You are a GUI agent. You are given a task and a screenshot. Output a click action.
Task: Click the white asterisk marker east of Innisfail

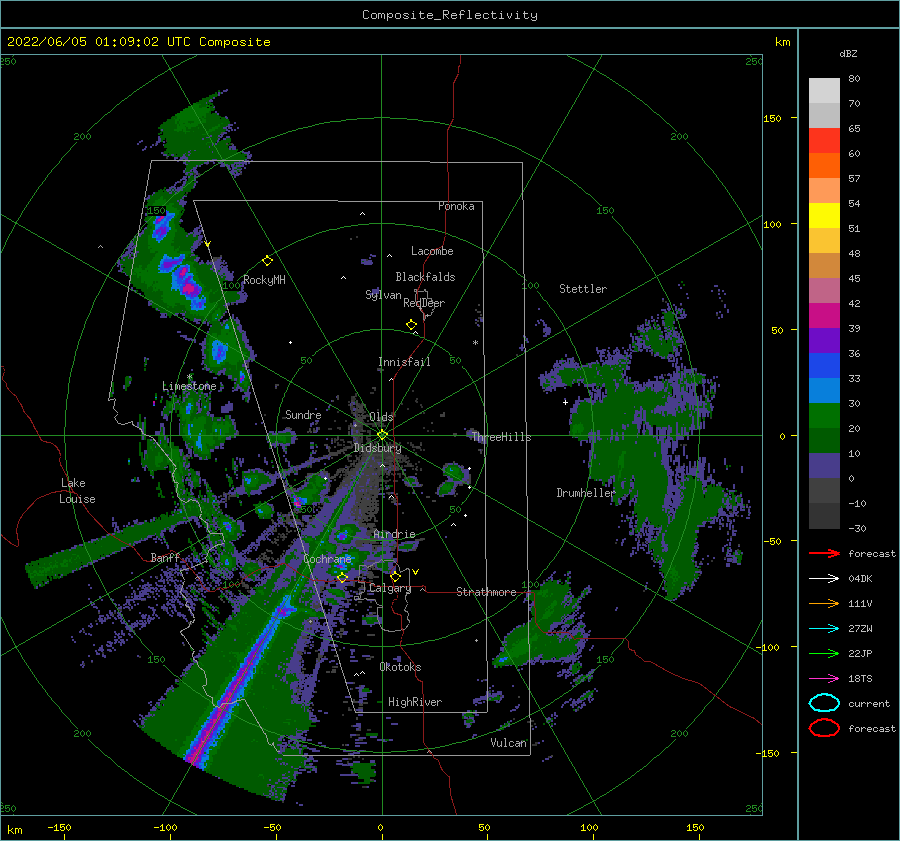[x=475, y=343]
